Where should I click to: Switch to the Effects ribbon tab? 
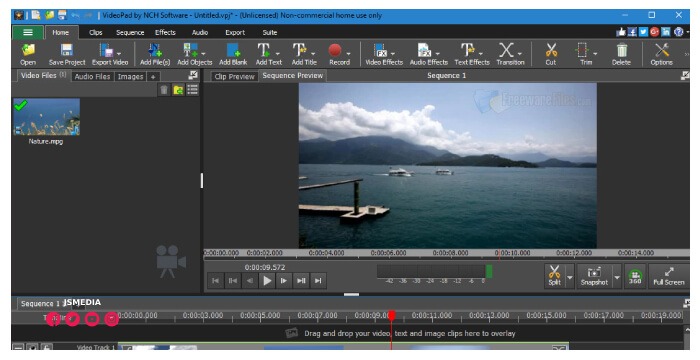point(165,32)
